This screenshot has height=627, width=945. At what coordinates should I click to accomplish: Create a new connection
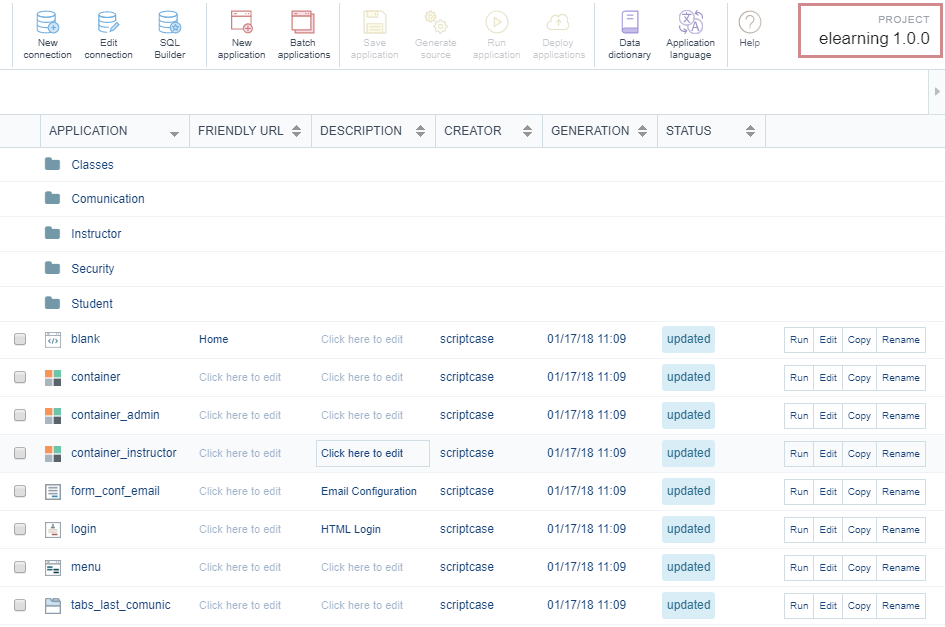[x=47, y=34]
